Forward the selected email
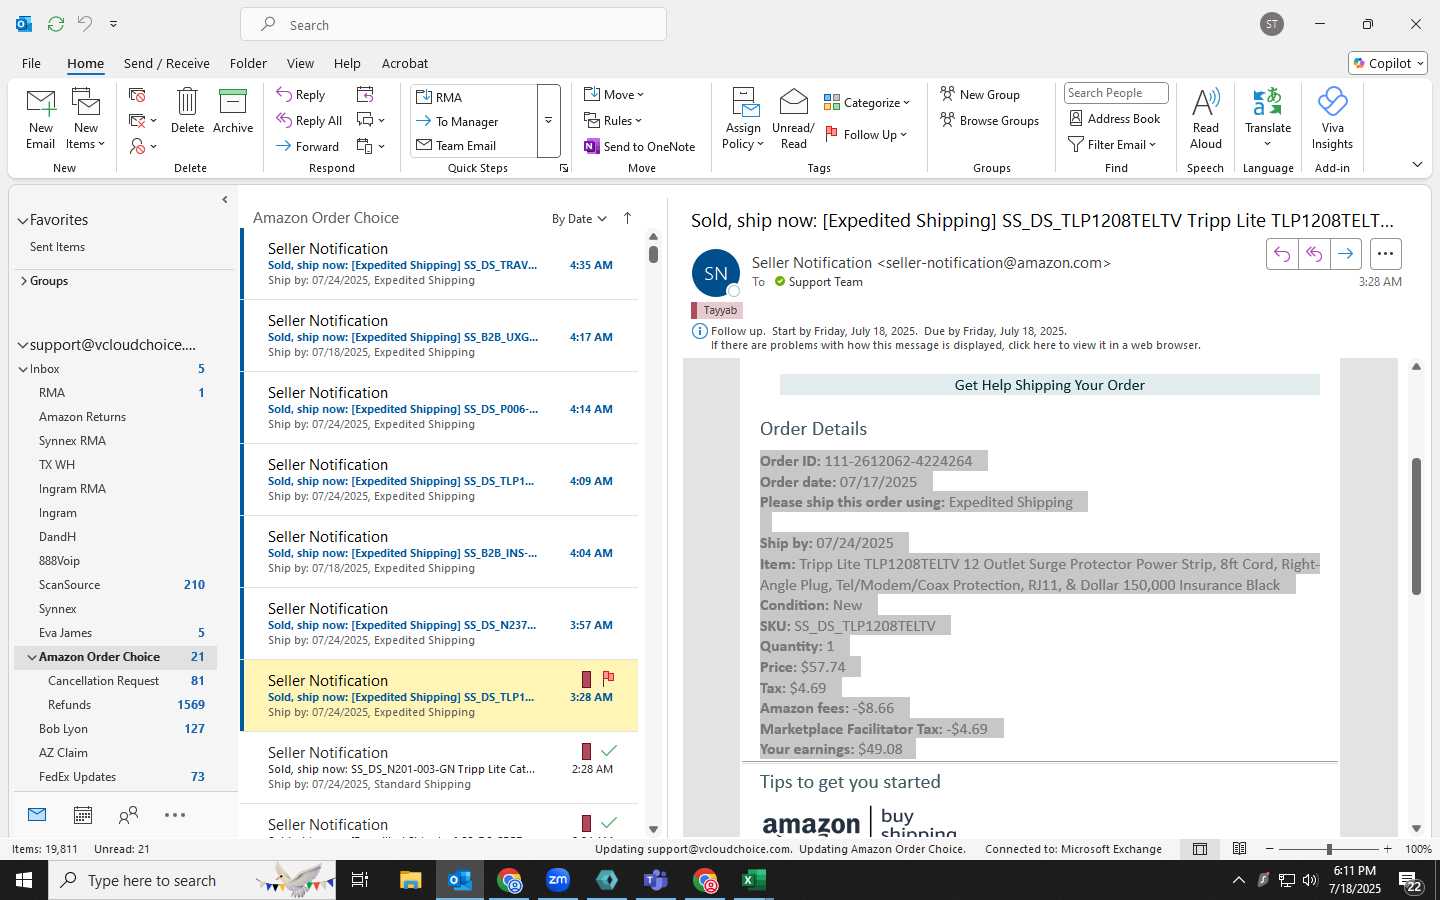 tap(308, 146)
